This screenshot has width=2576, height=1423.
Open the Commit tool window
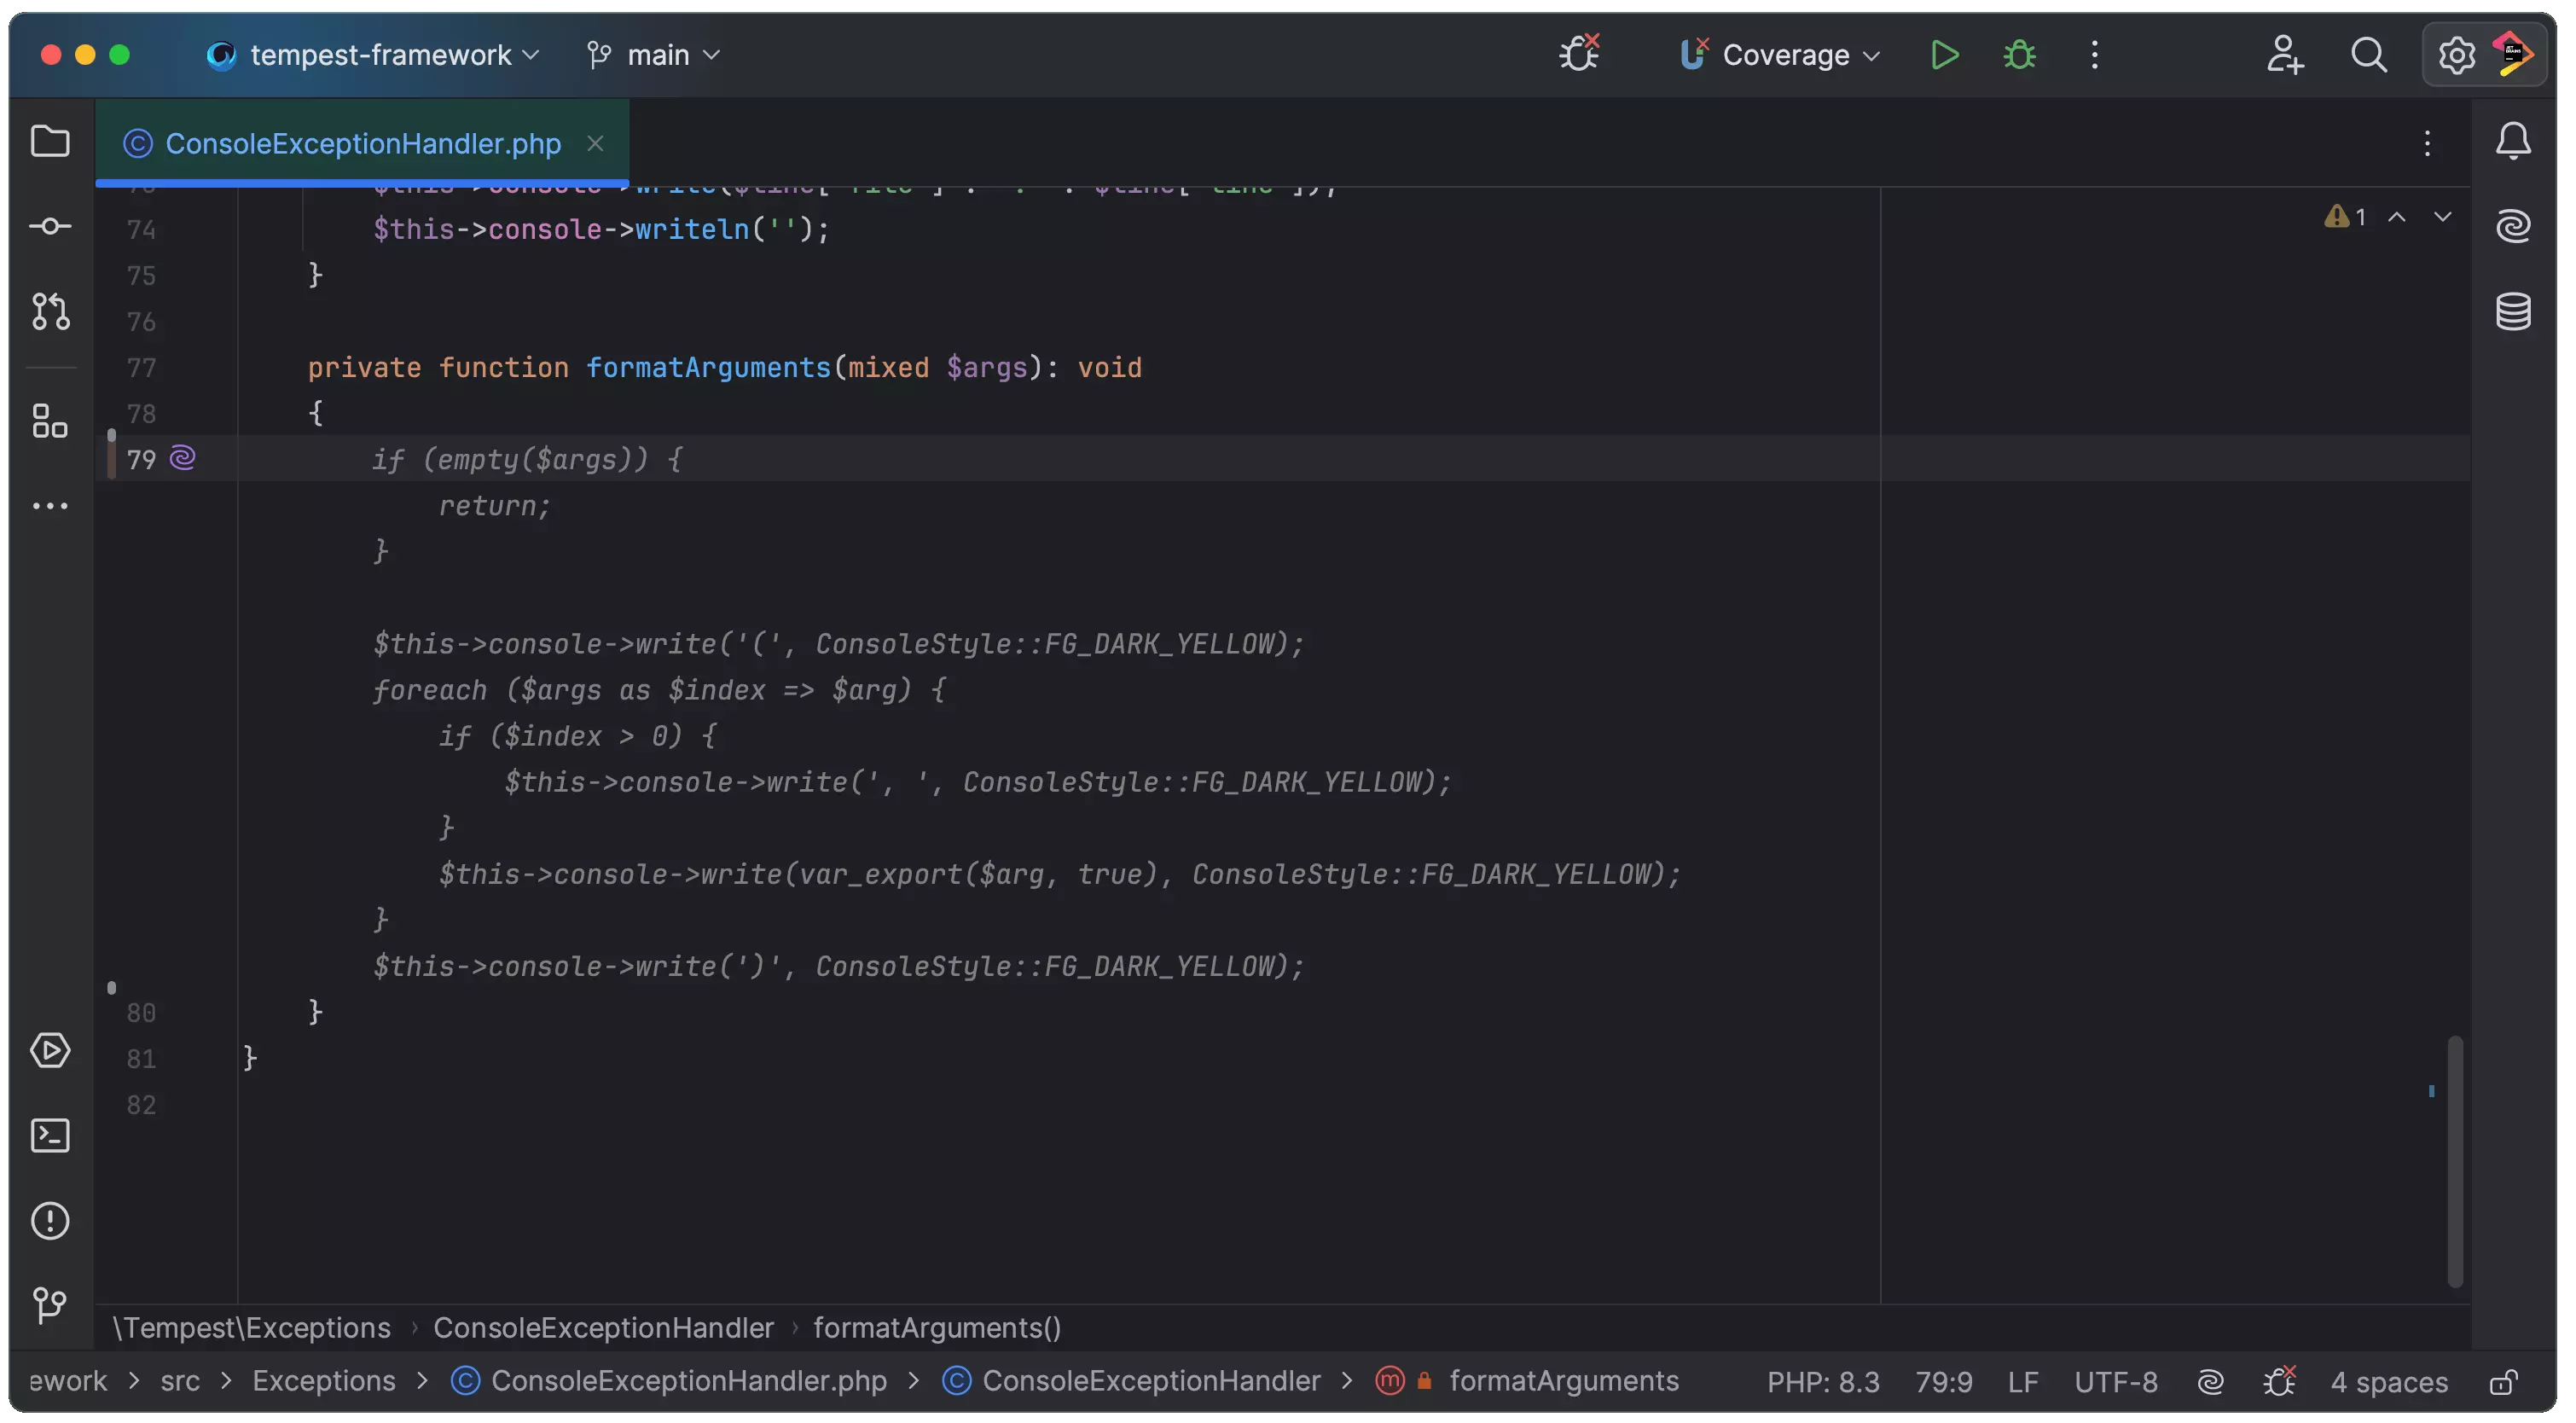pyautogui.click(x=50, y=227)
